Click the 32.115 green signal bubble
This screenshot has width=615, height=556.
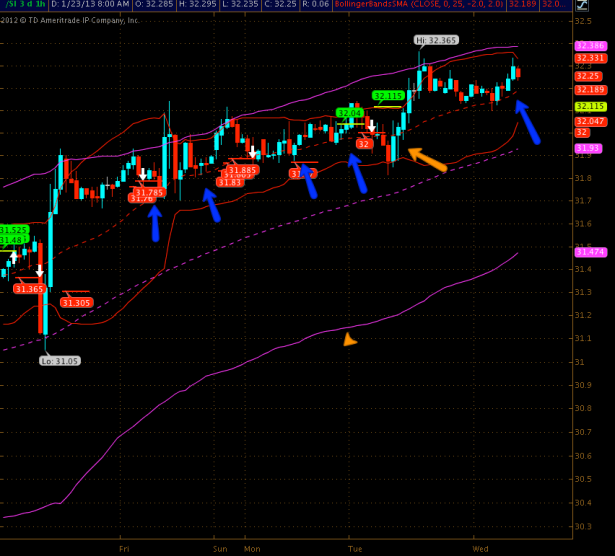(x=388, y=96)
